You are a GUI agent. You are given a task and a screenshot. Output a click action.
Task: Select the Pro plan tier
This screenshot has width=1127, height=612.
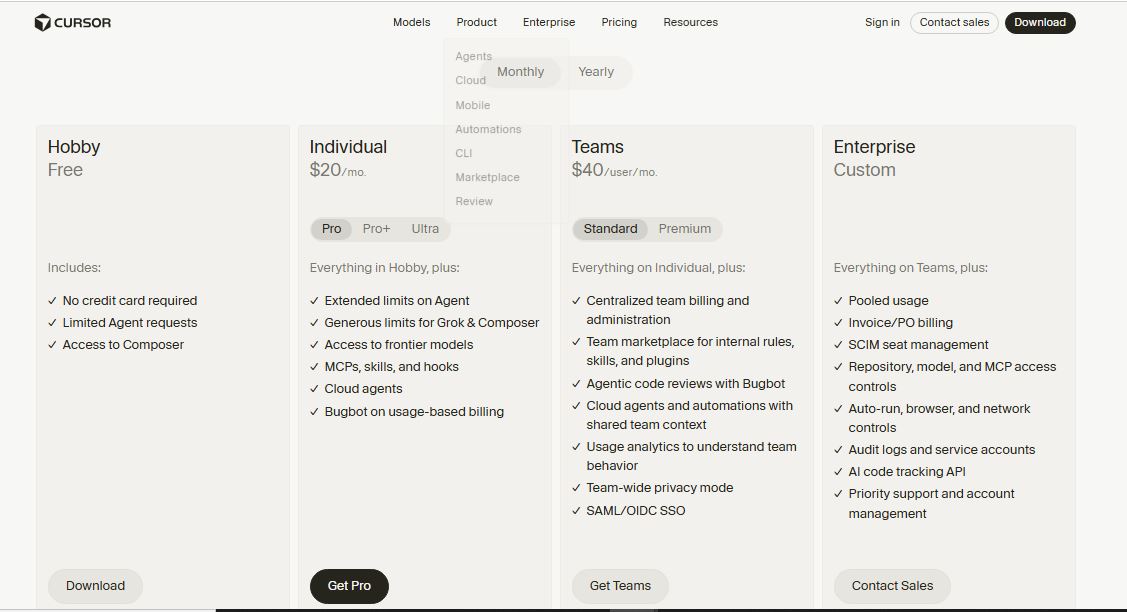(331, 229)
